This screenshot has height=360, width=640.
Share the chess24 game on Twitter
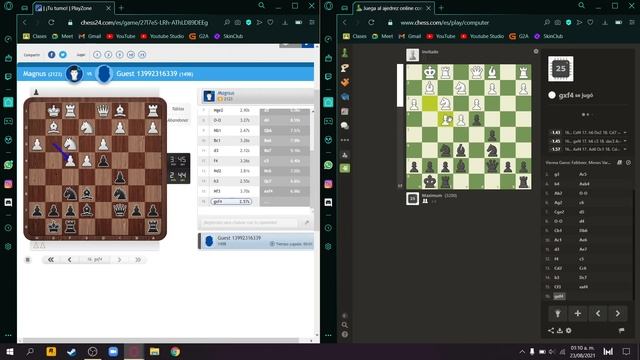coord(63,55)
